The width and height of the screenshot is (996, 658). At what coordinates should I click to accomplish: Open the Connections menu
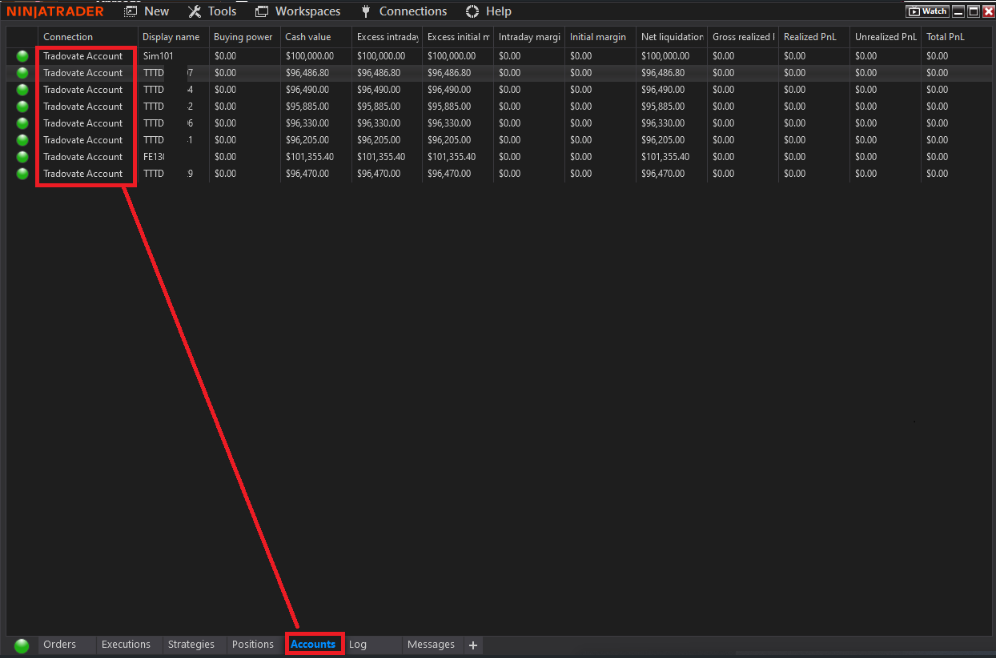[403, 11]
